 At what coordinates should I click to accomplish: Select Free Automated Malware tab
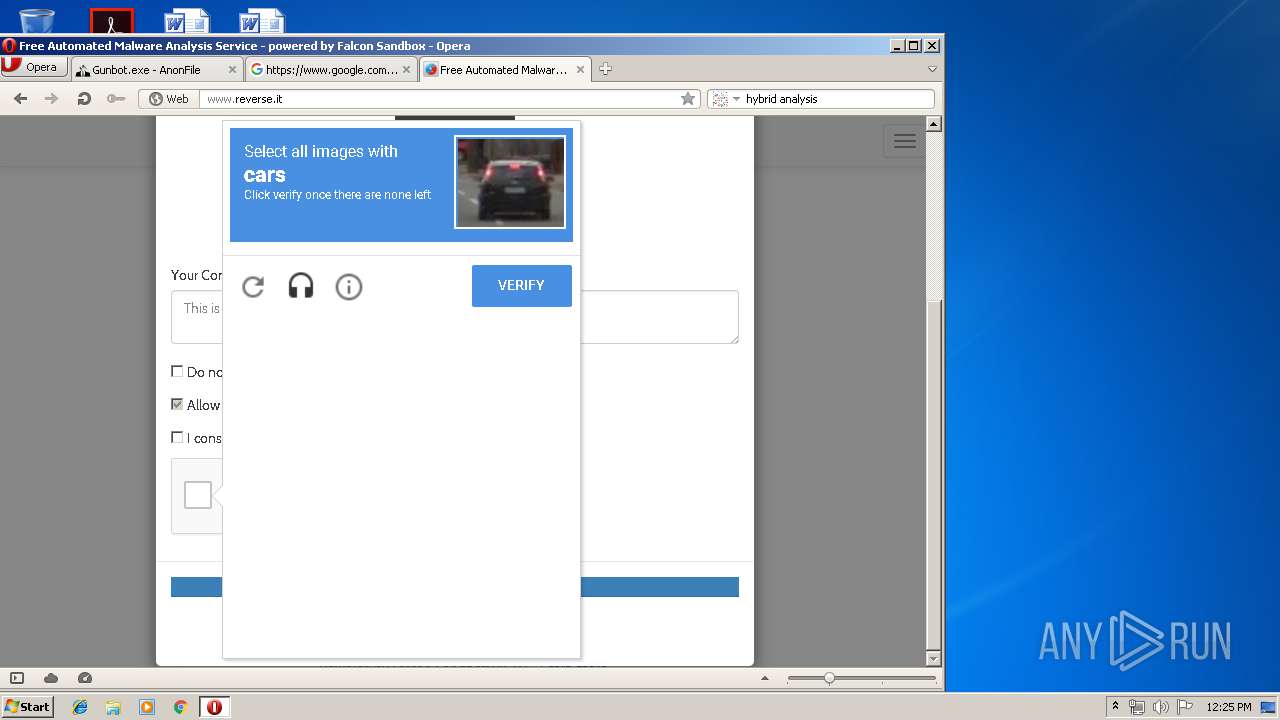tap(503, 70)
